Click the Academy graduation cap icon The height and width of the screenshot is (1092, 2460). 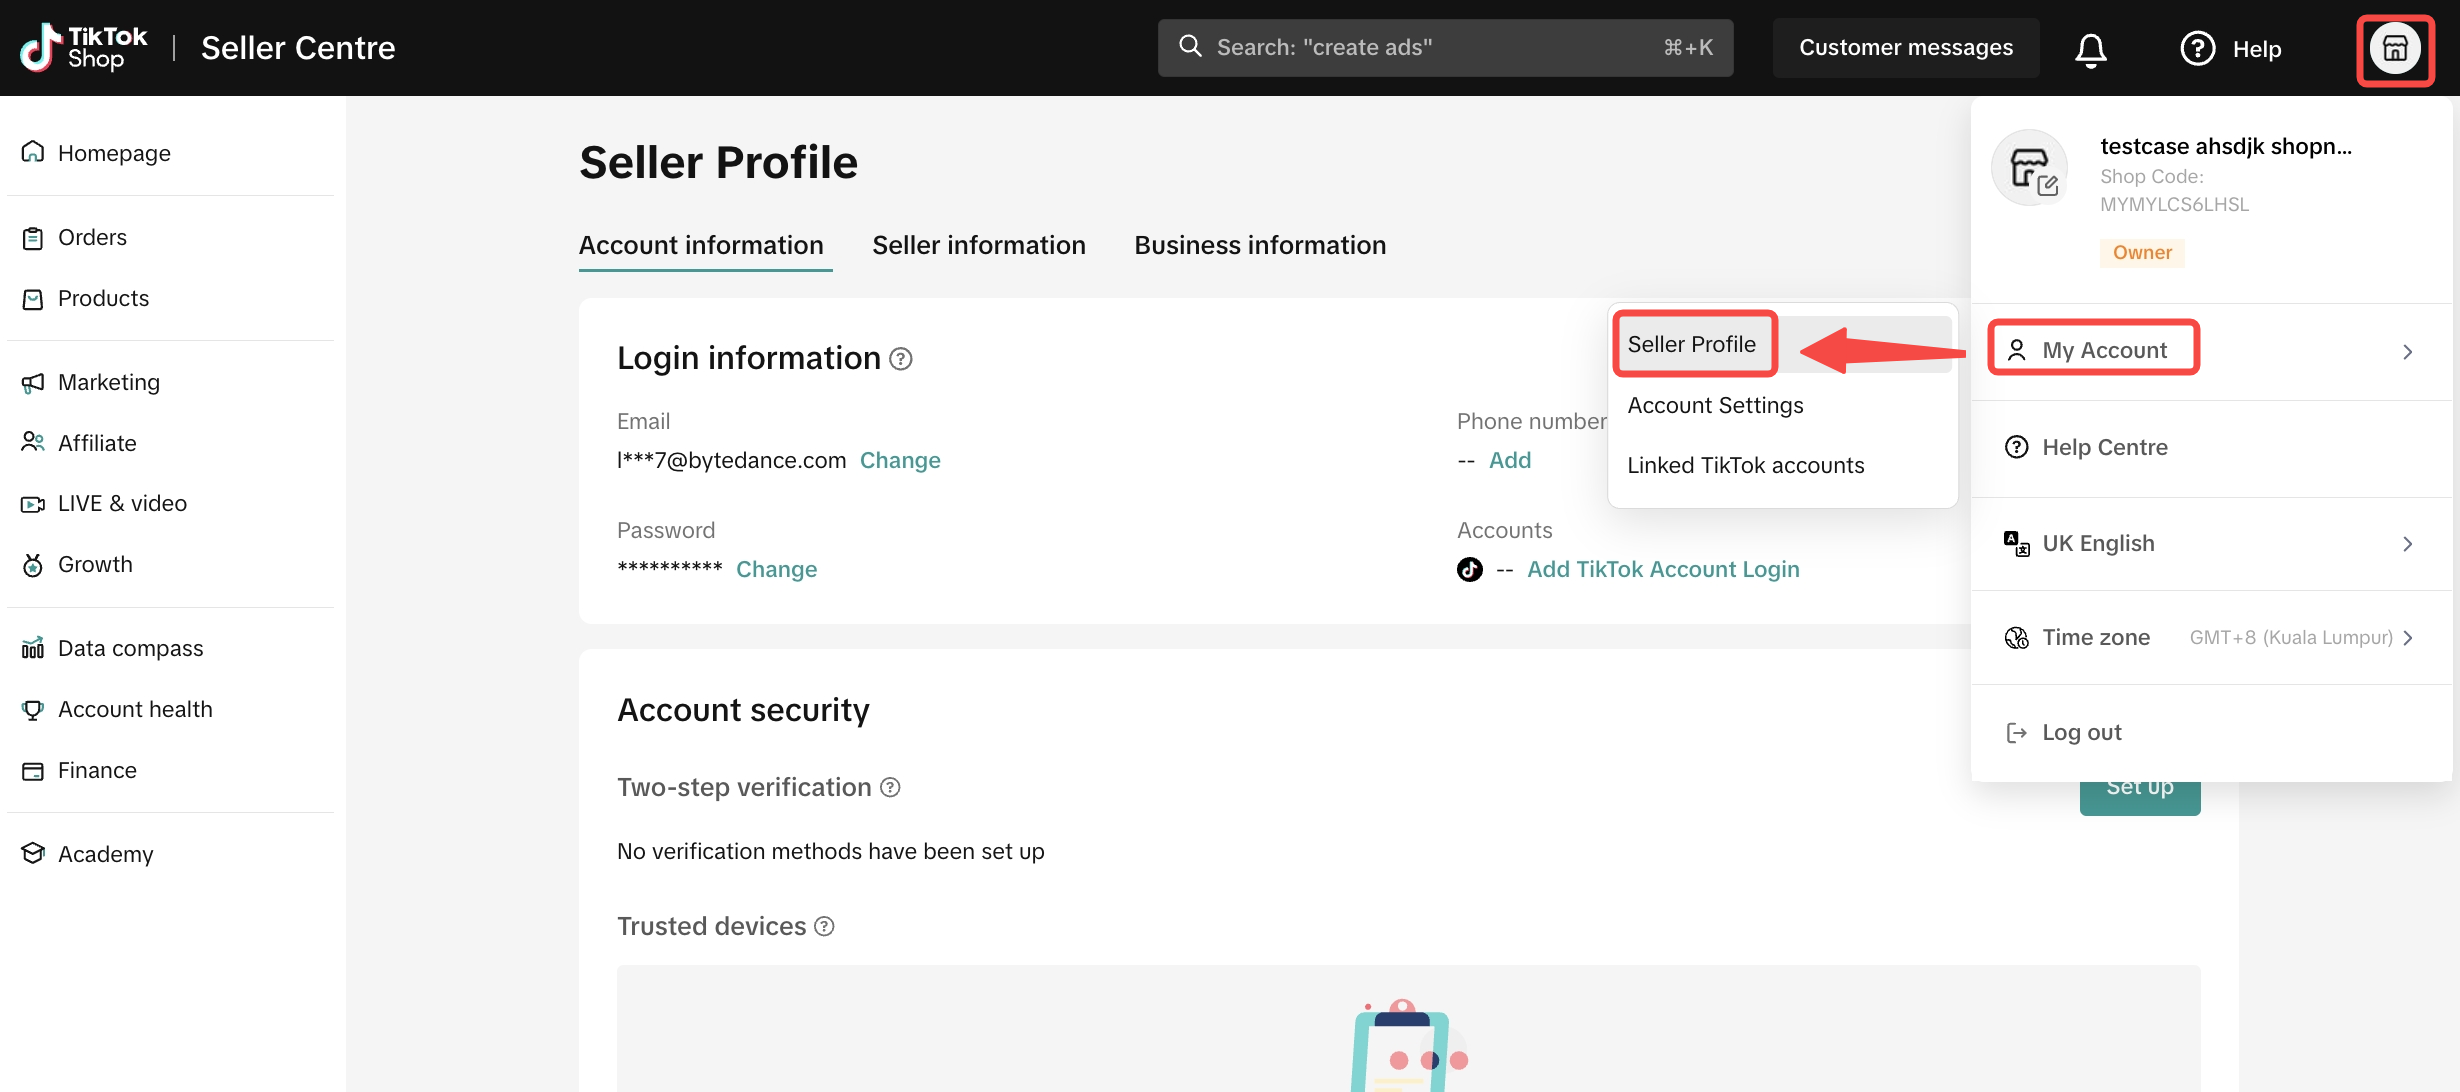click(33, 853)
